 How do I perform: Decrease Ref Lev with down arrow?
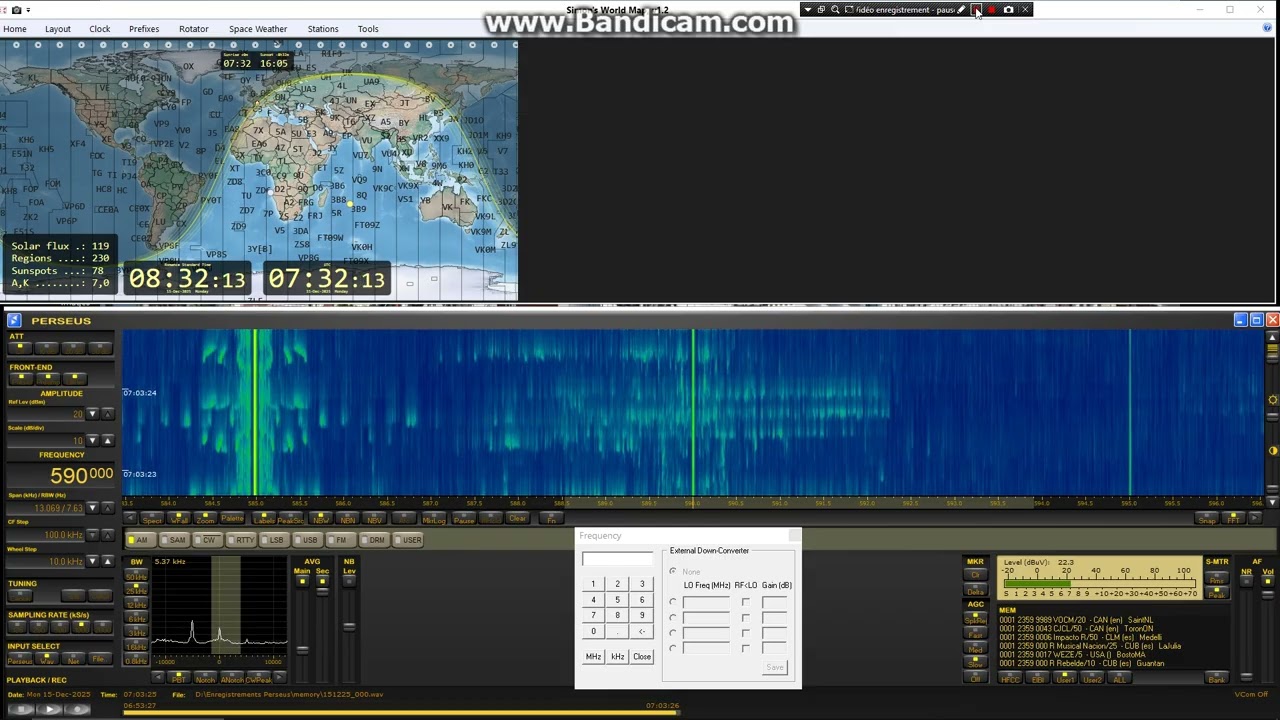coord(92,413)
